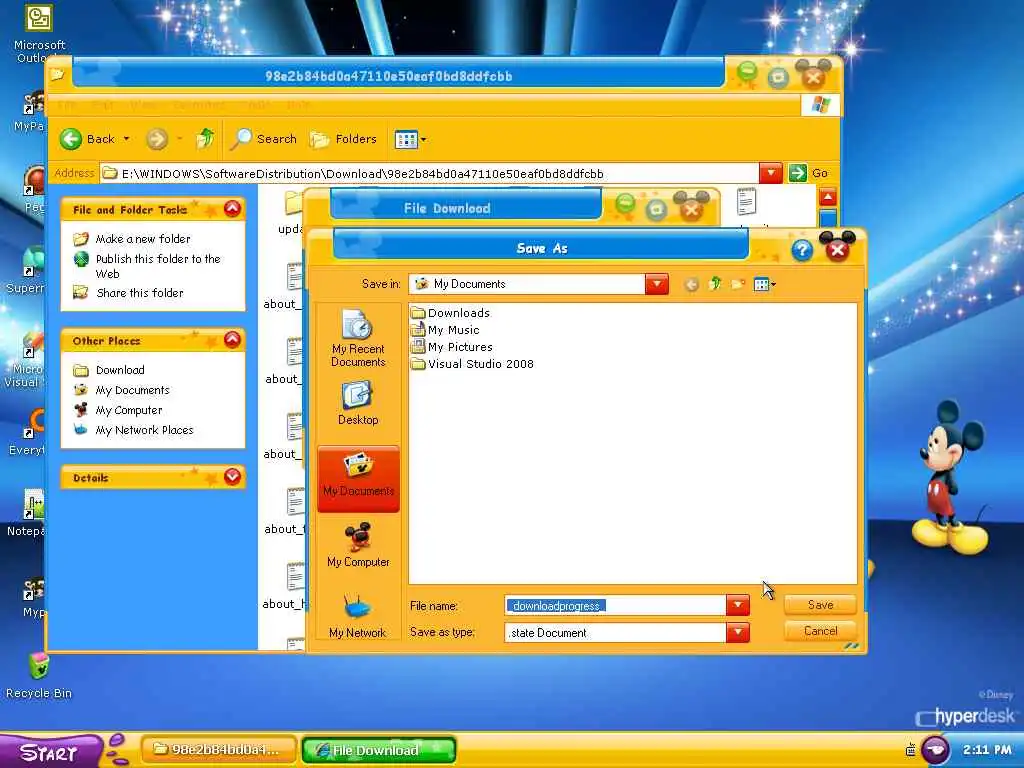
Task: Select the My Pictures folder
Action: [x=452, y=347]
